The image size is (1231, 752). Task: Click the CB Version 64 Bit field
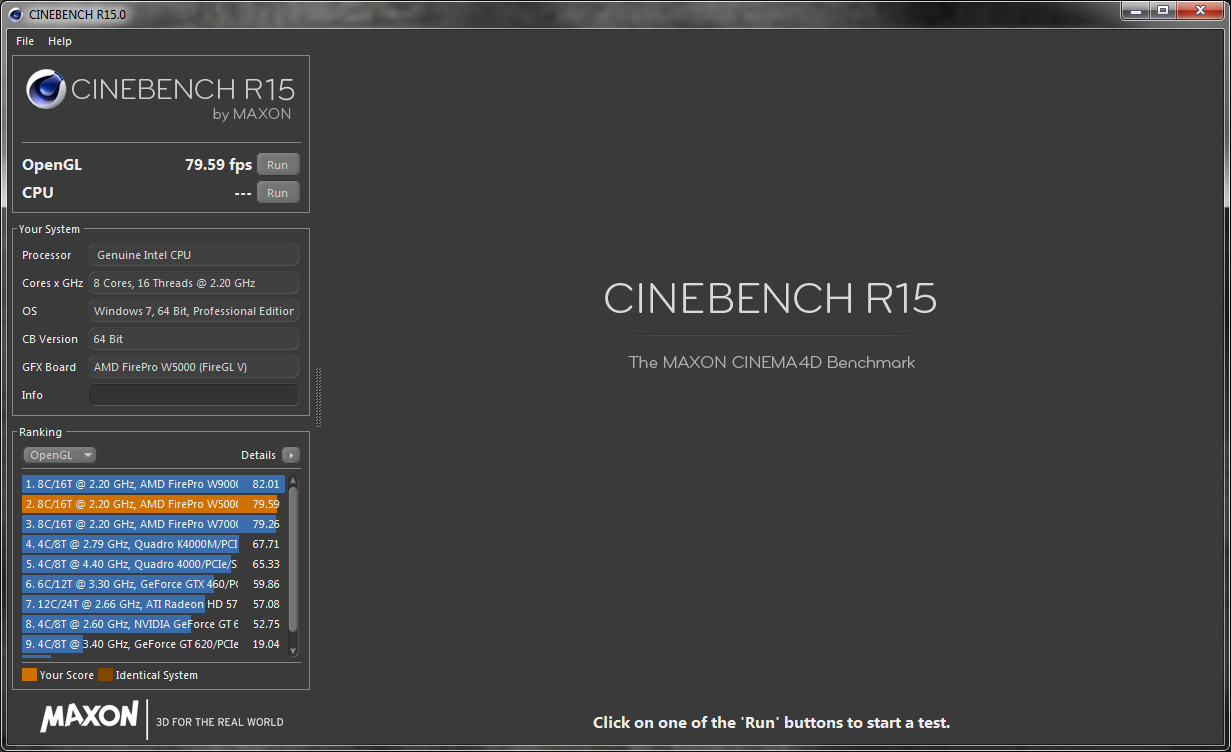[x=194, y=339]
